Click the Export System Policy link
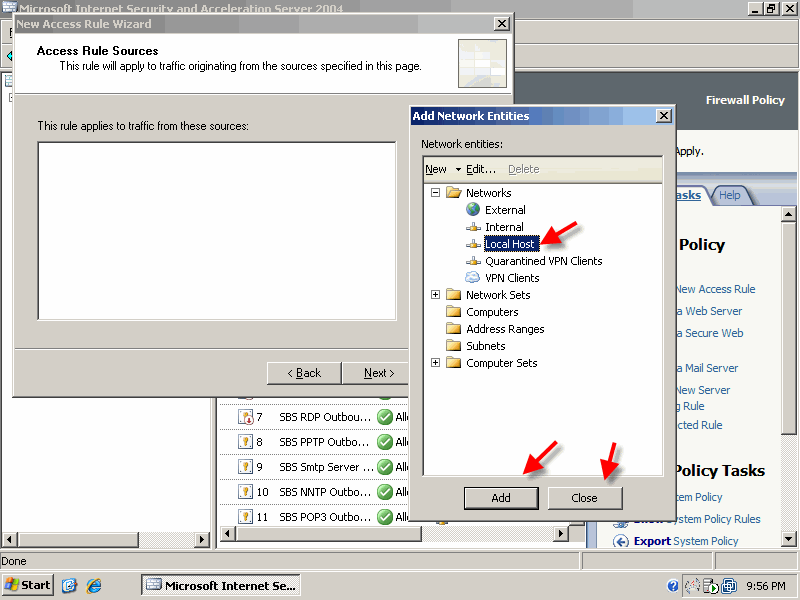The image size is (800, 600). 686,541
